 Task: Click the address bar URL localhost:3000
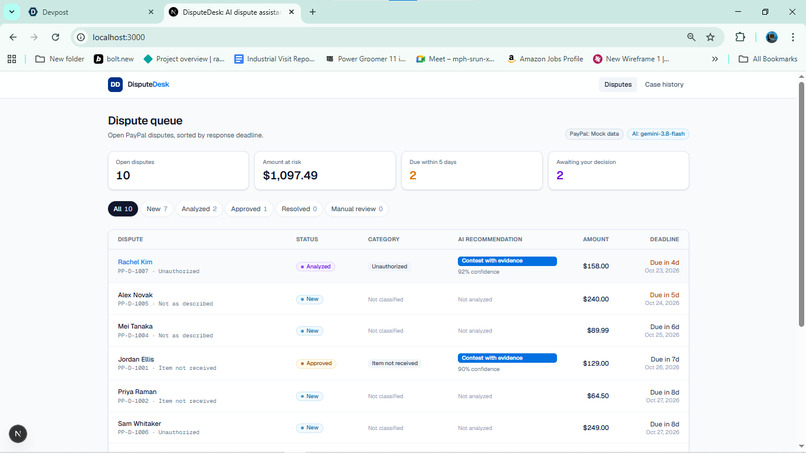click(119, 37)
